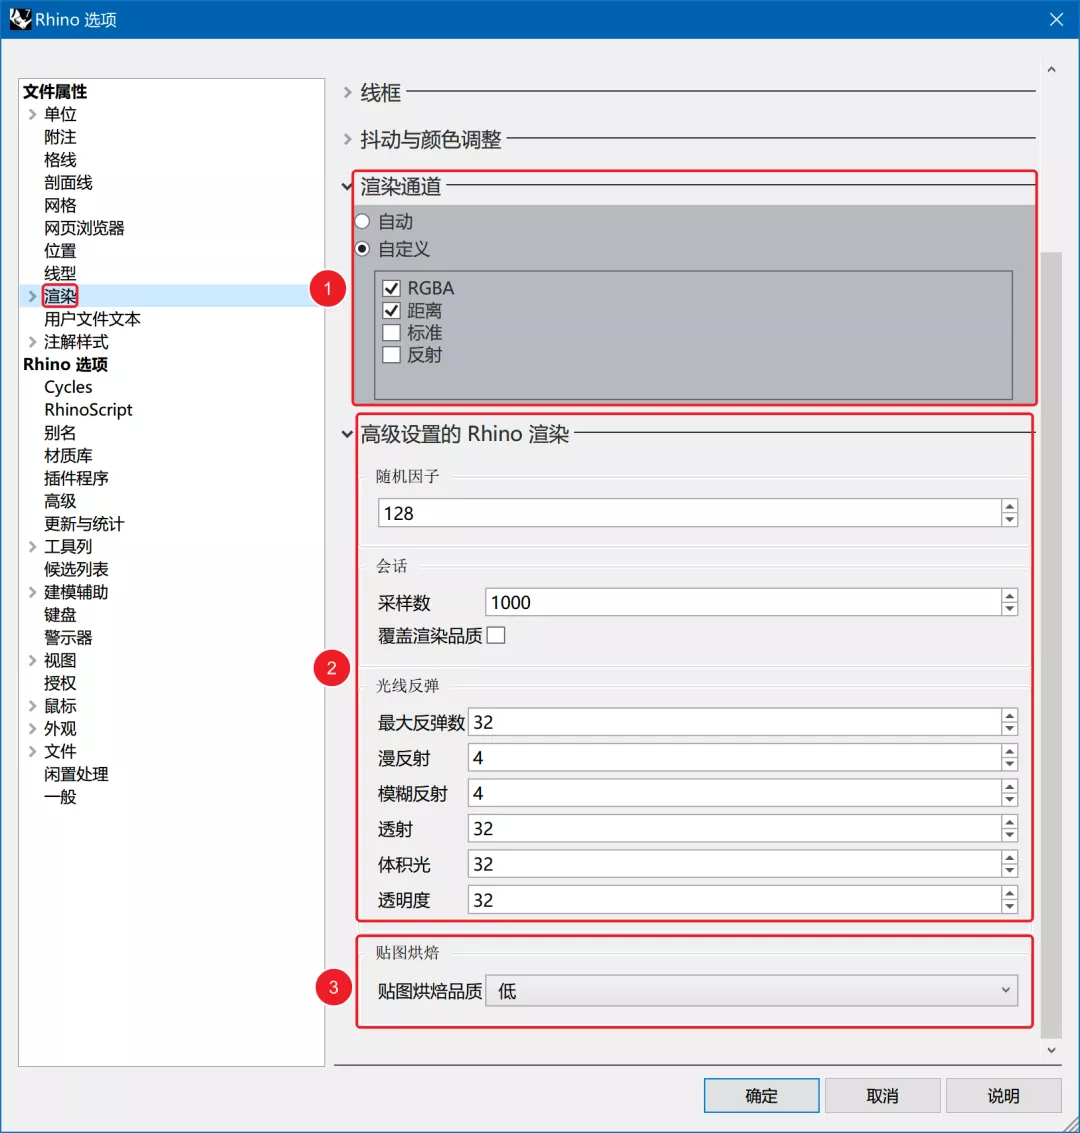Image resolution: width=1080 pixels, height=1133 pixels.
Task: Click the 确定 button
Action: (x=761, y=1095)
